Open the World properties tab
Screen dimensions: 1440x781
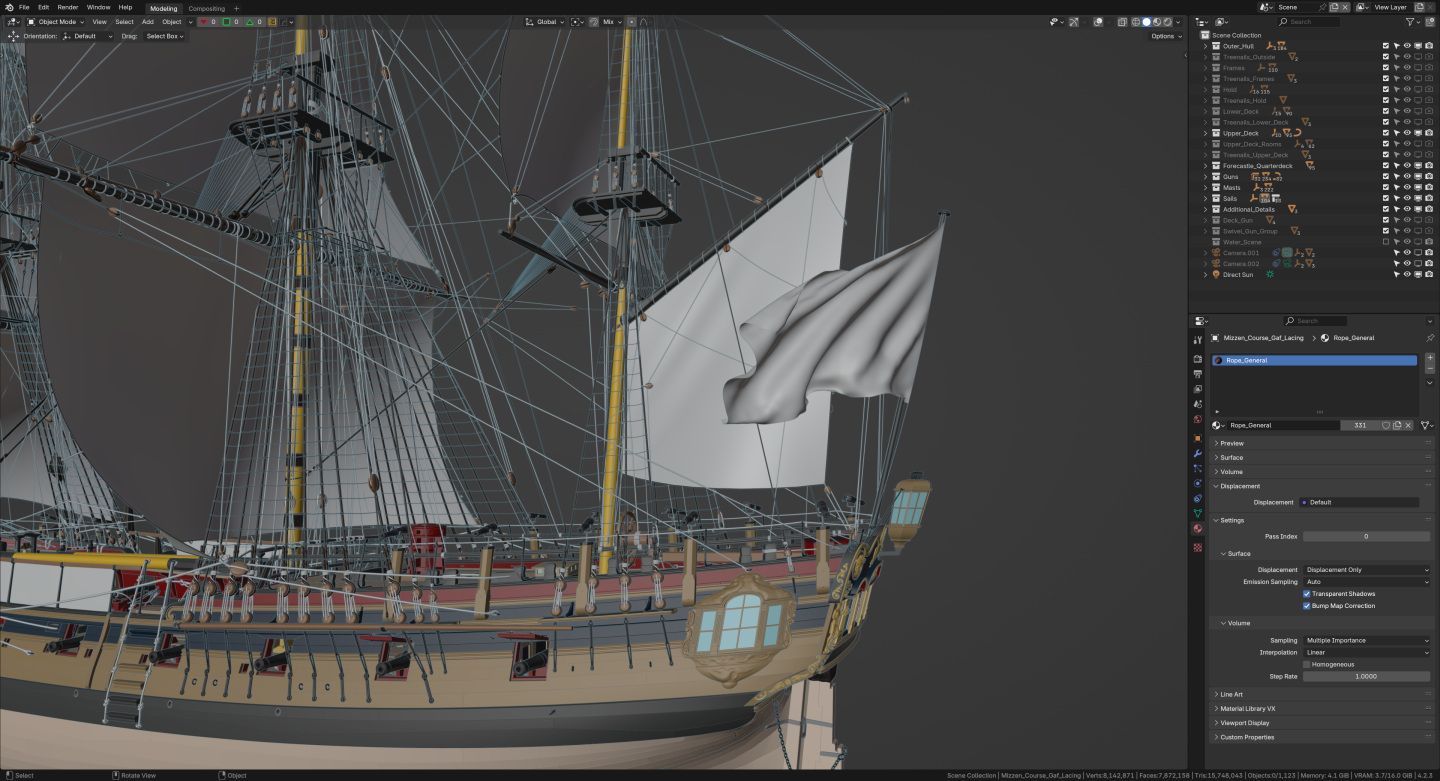pyautogui.click(x=1198, y=419)
